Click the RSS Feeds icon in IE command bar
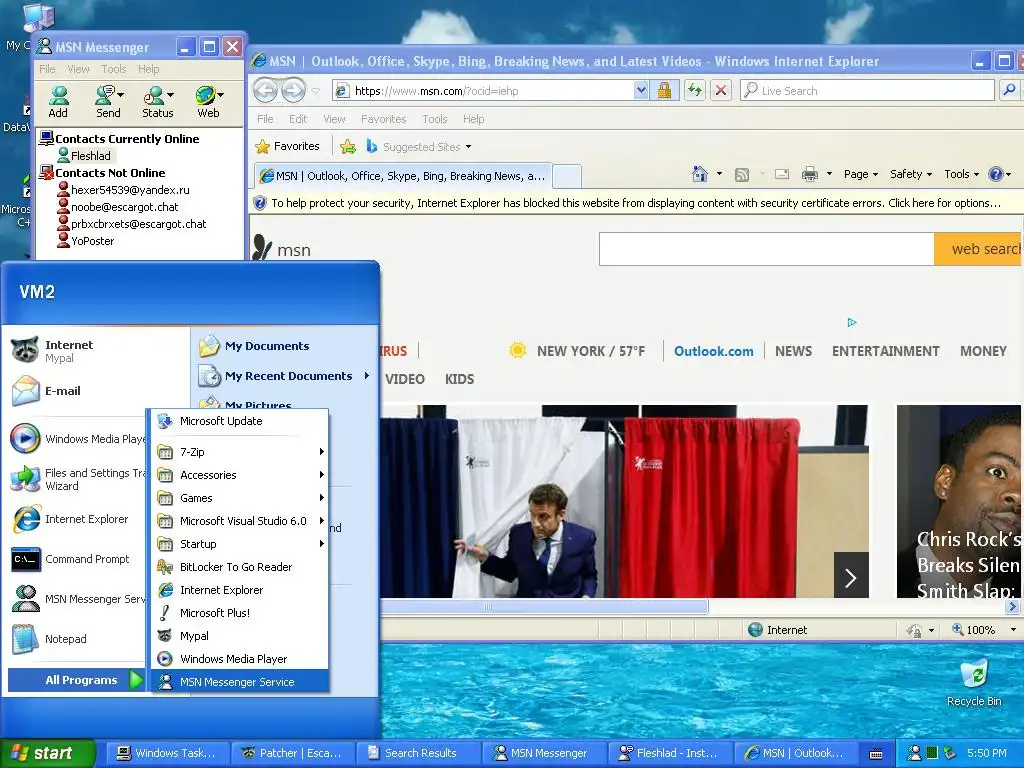Viewport: 1024px width, 768px height. click(x=742, y=174)
